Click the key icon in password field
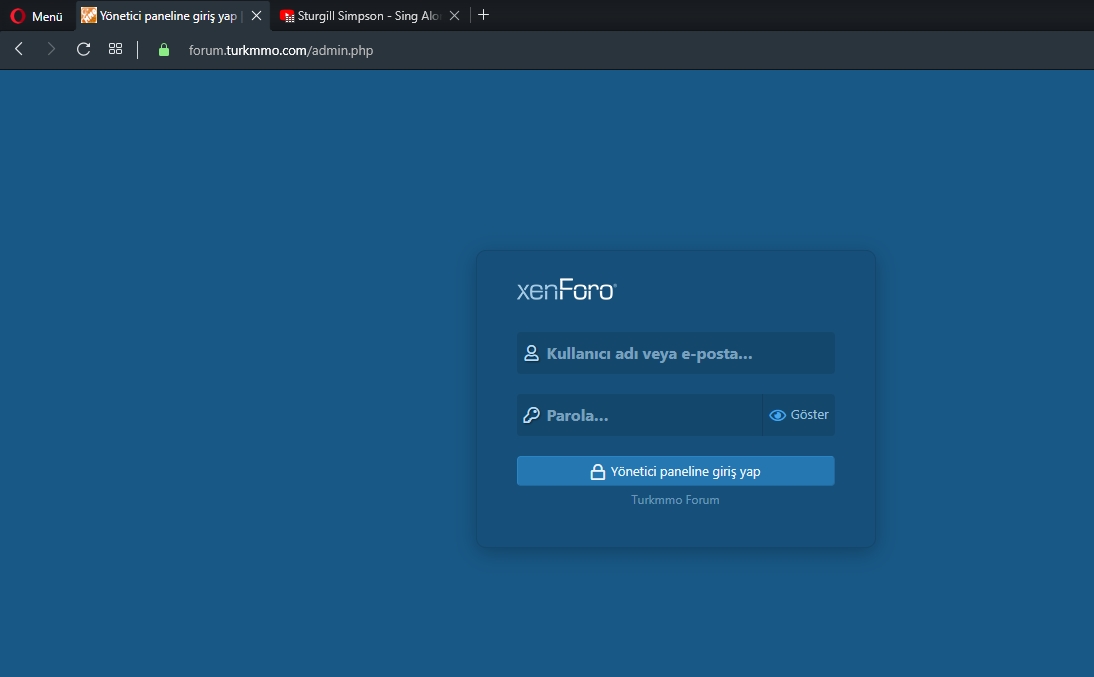1094x677 pixels. [531, 415]
